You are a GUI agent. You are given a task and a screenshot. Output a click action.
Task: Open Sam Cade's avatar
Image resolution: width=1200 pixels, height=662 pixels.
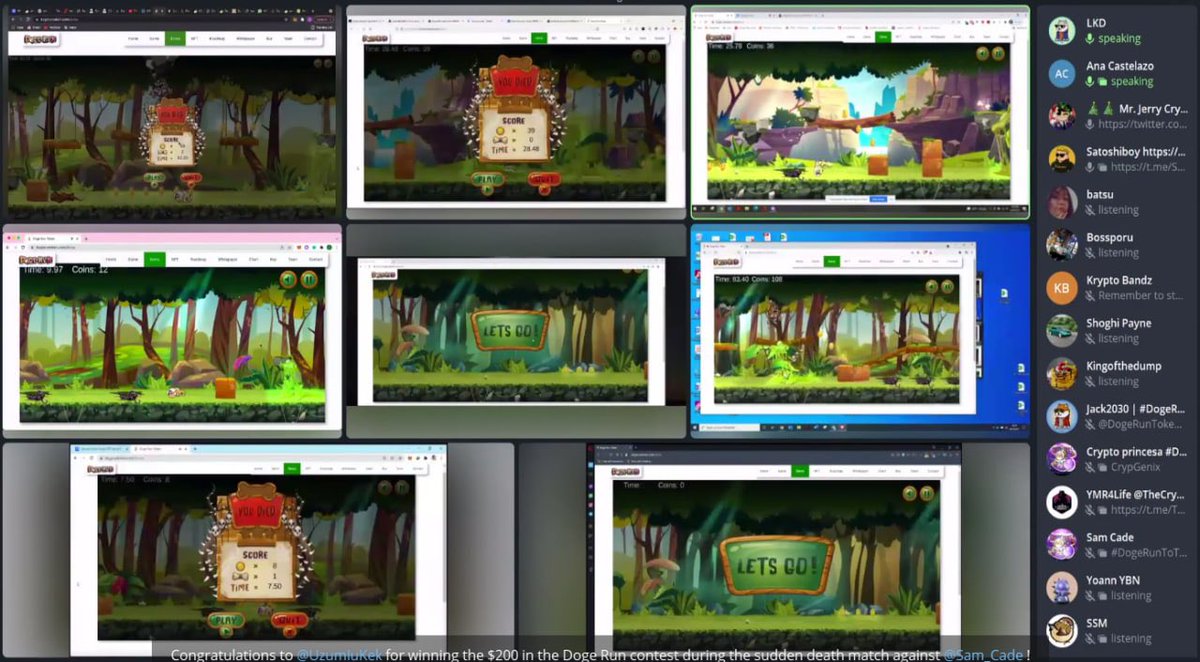click(x=1062, y=545)
